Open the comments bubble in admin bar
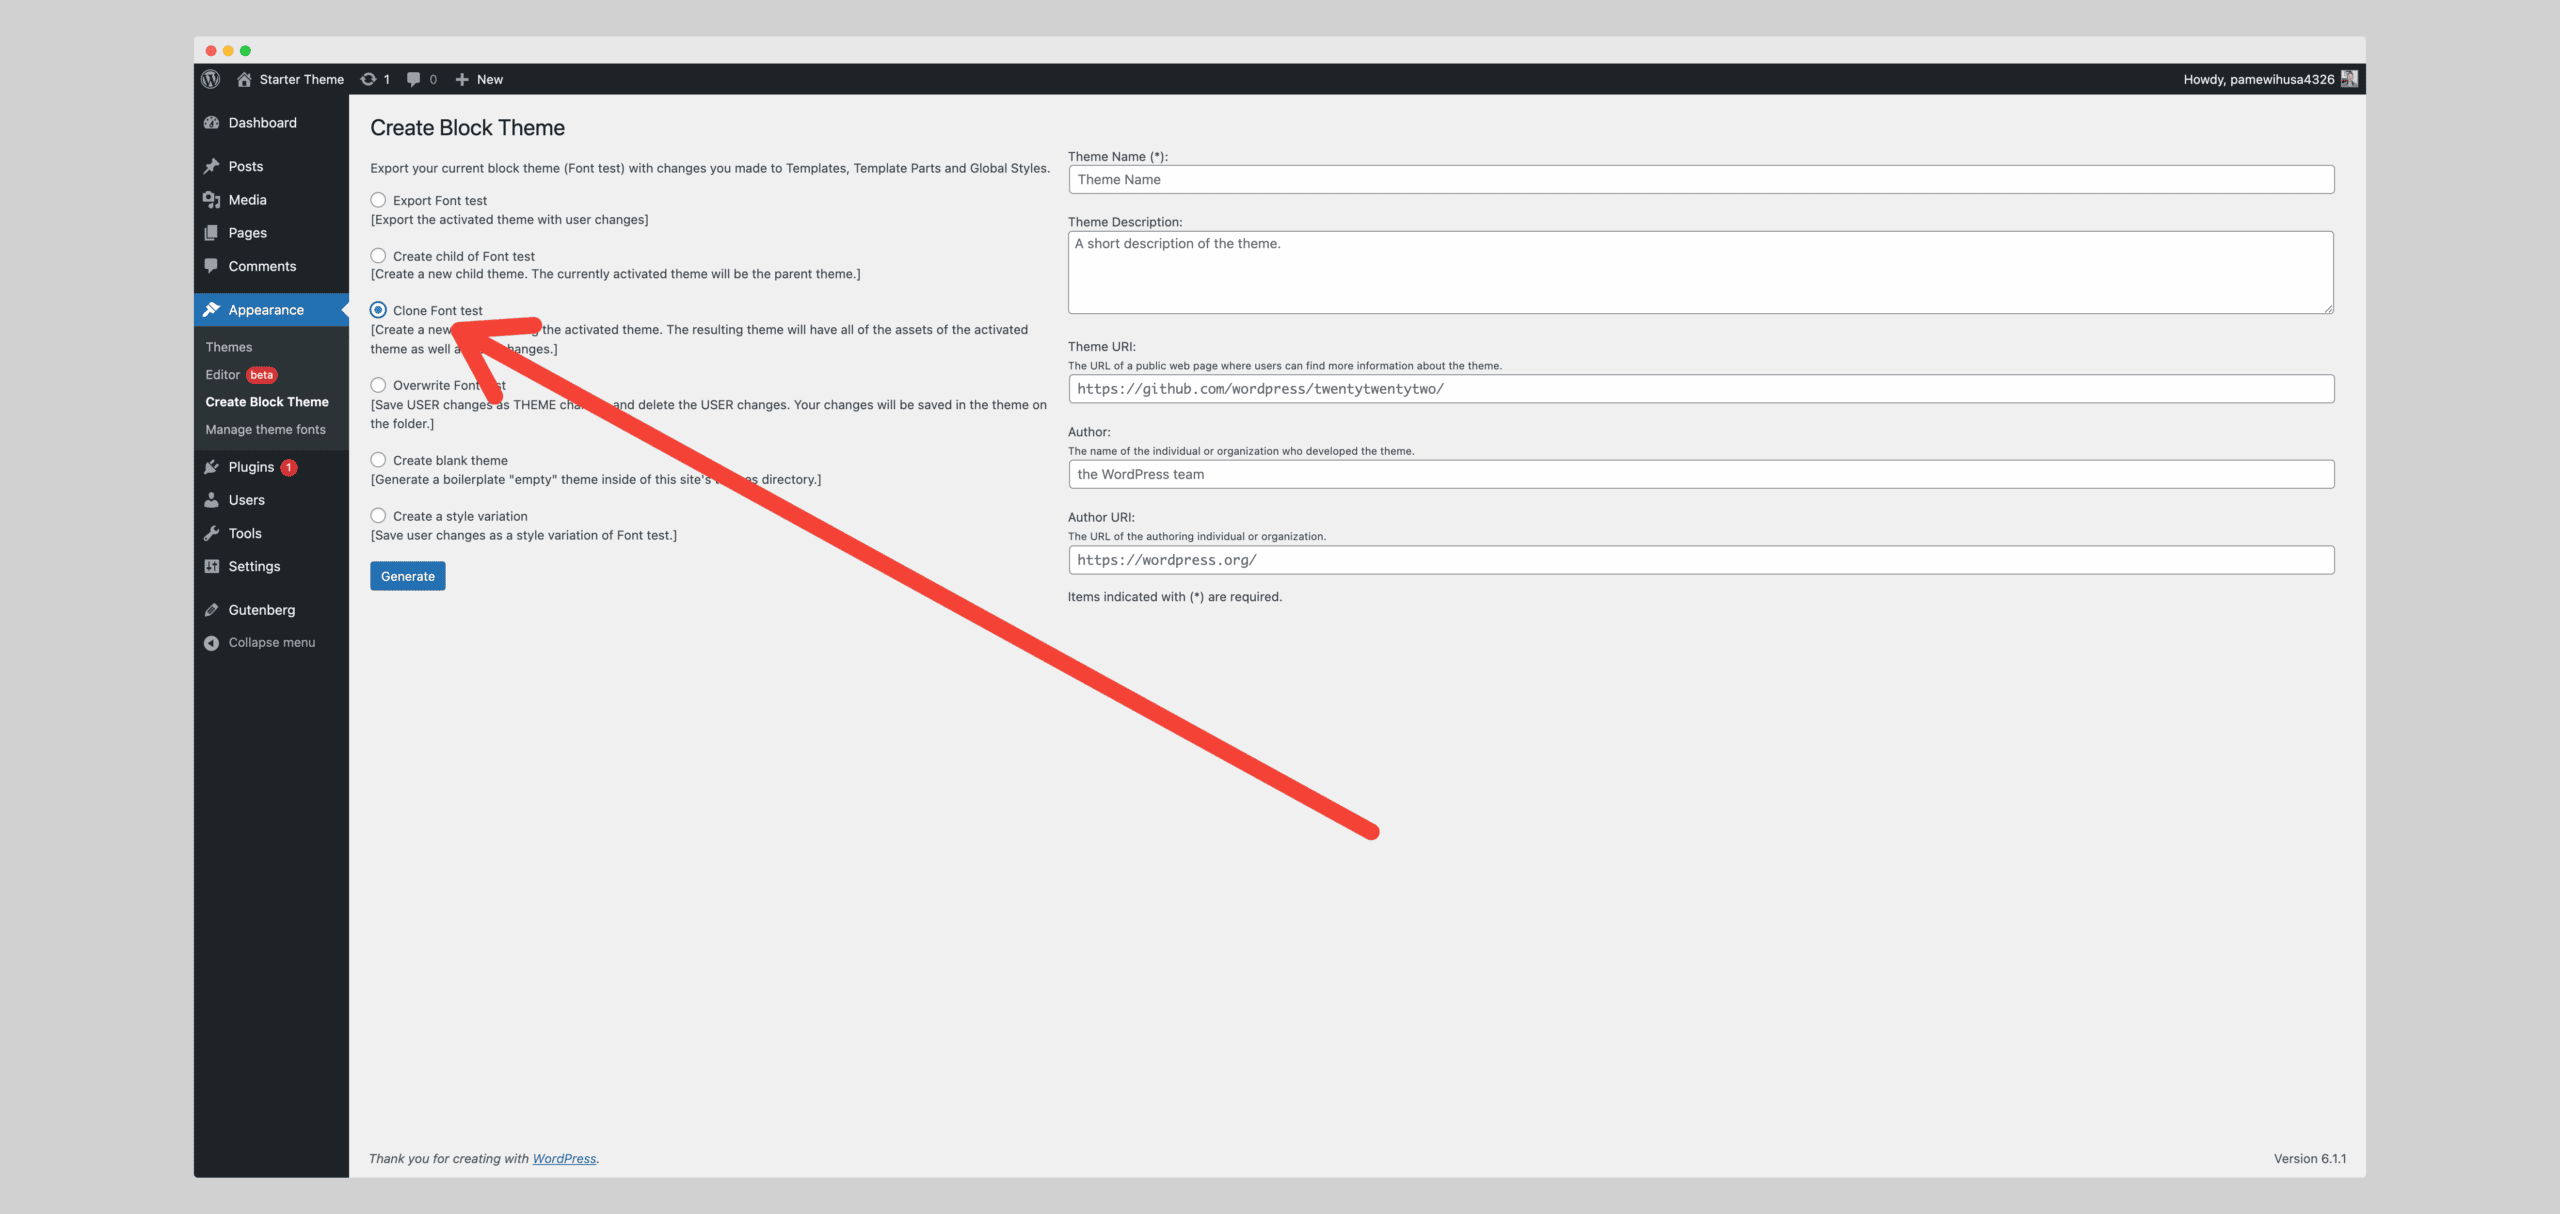2560x1214 pixels. (413, 79)
